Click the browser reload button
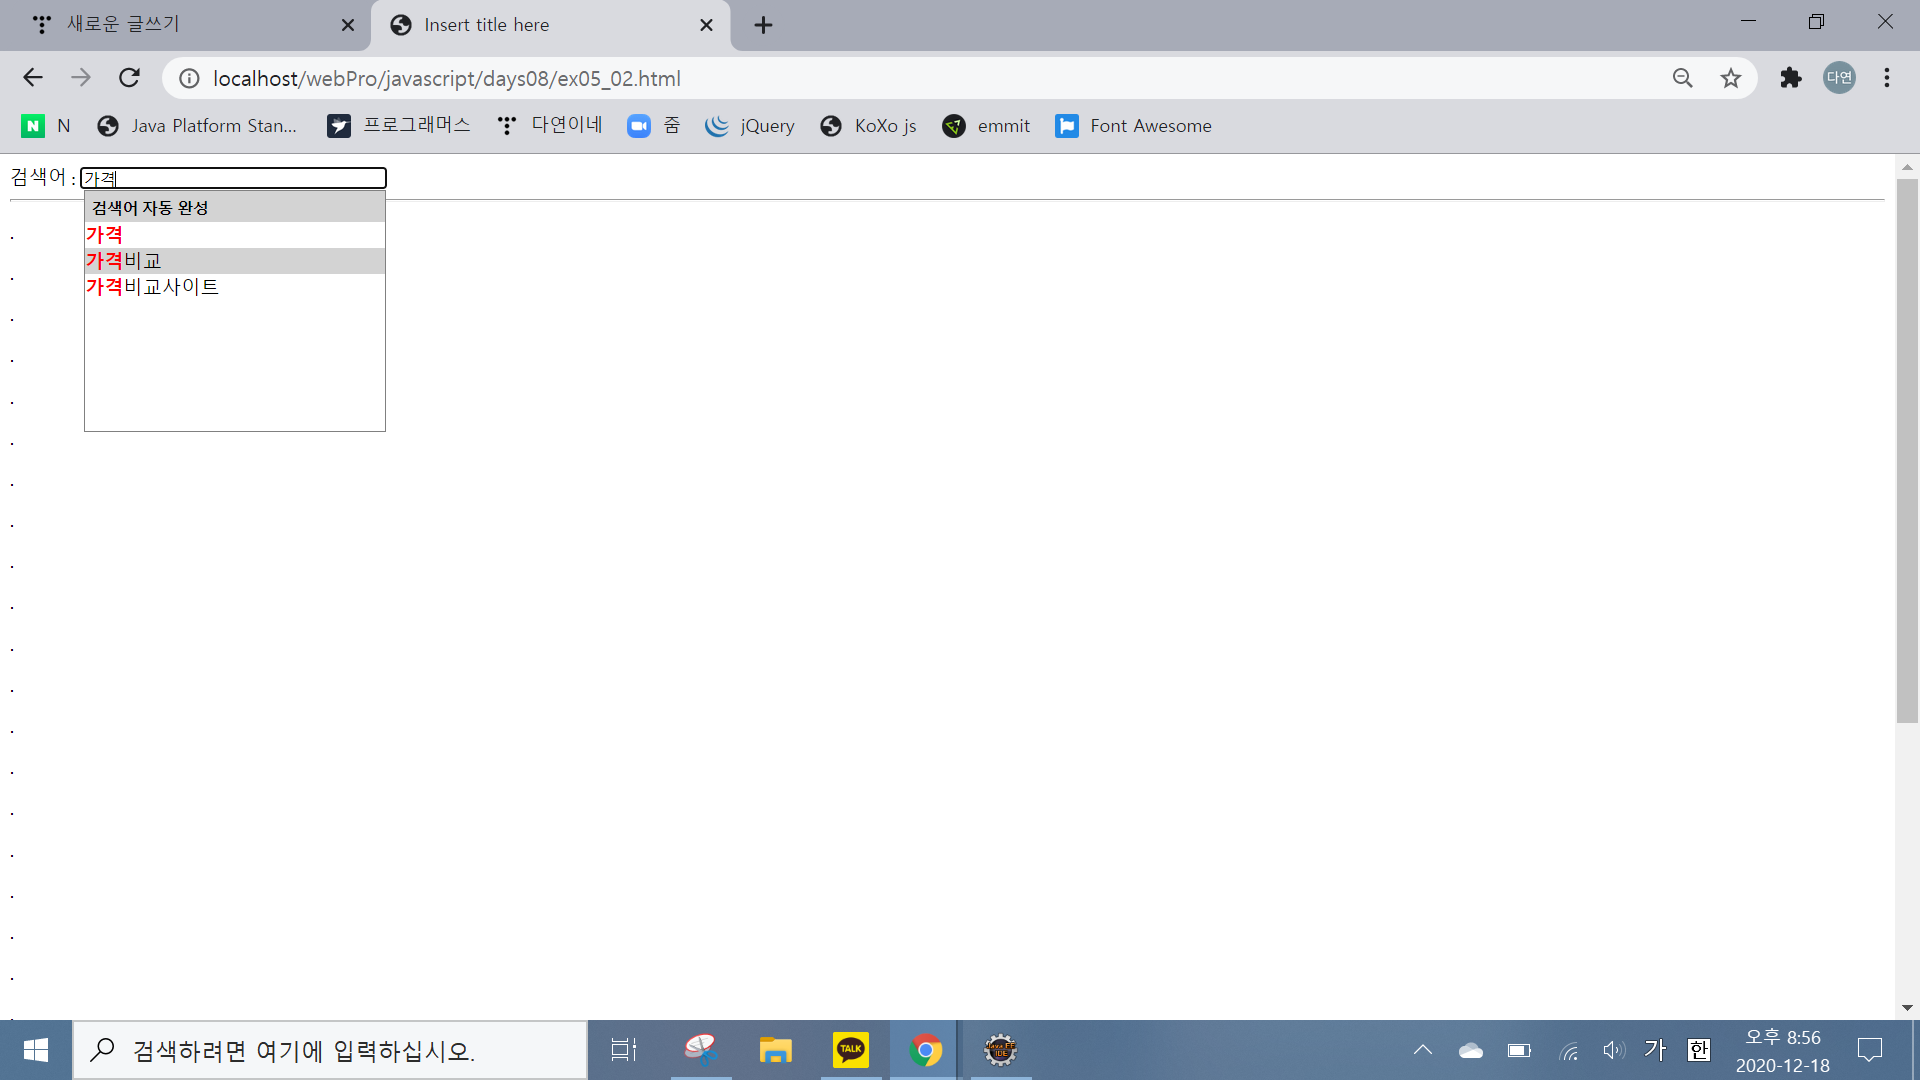 (x=129, y=78)
